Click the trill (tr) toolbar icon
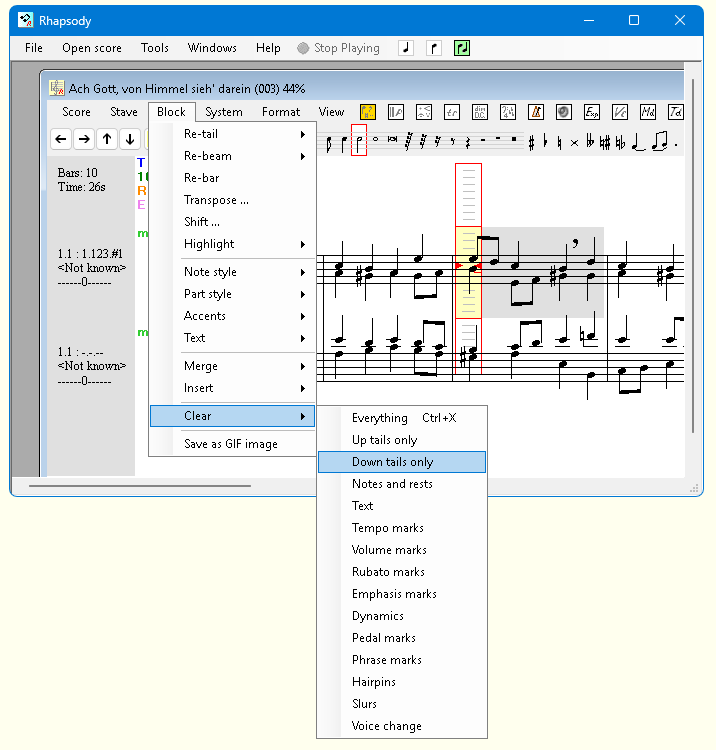 click(452, 113)
